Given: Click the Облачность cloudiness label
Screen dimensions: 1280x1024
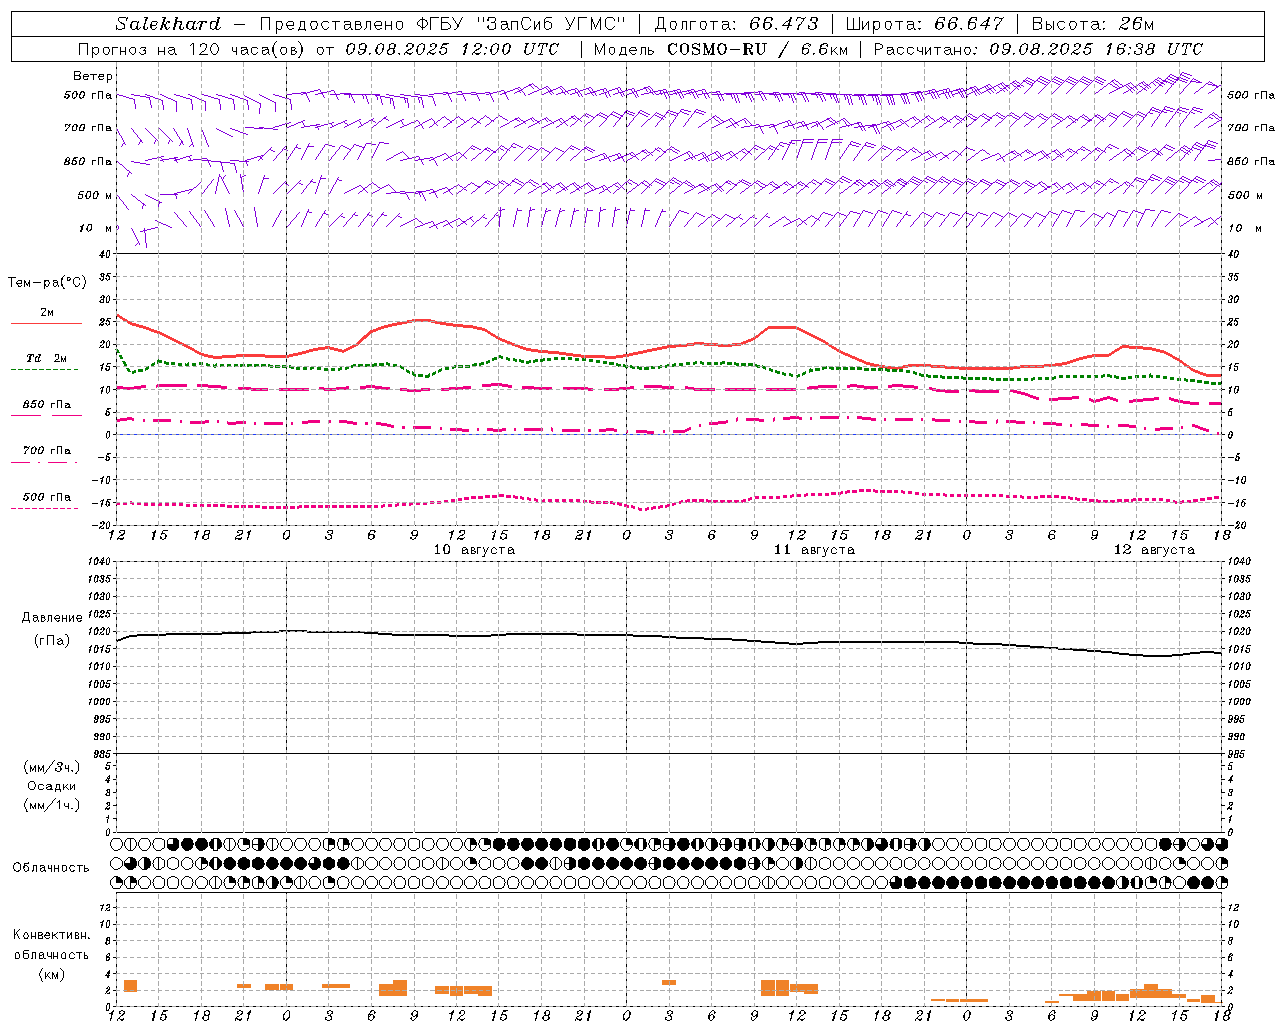Looking at the screenshot, I should 51,867.
